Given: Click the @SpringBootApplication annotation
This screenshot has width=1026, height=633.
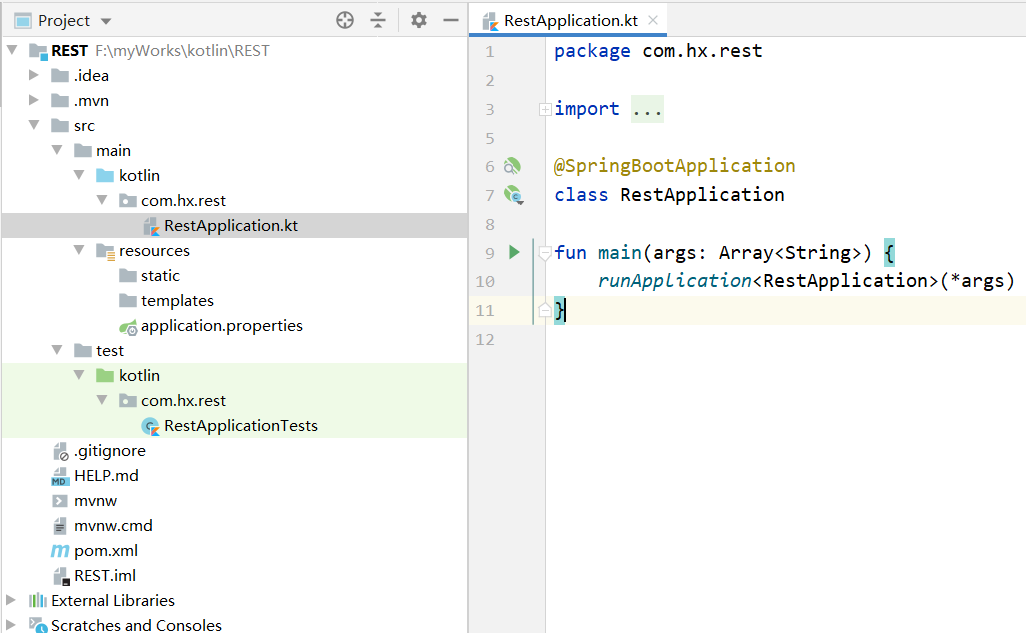Looking at the screenshot, I should [x=675, y=166].
